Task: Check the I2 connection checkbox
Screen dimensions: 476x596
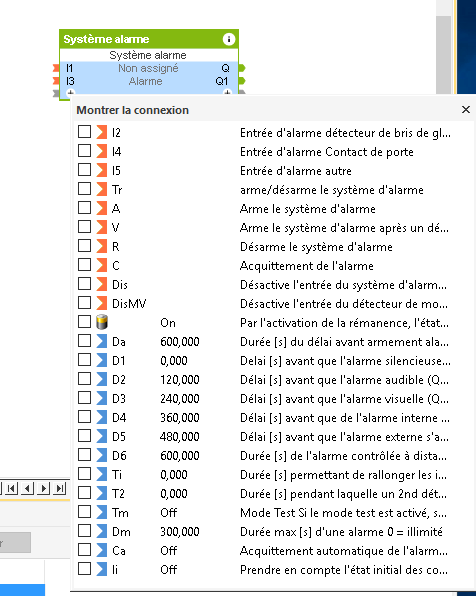Action: (84, 132)
